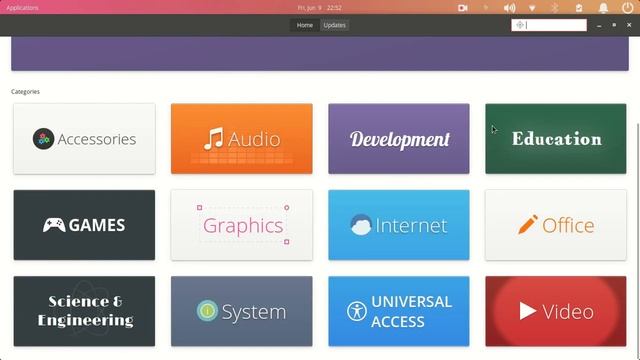Open the Graphics category
The image size is (640, 360).
coord(242,225)
